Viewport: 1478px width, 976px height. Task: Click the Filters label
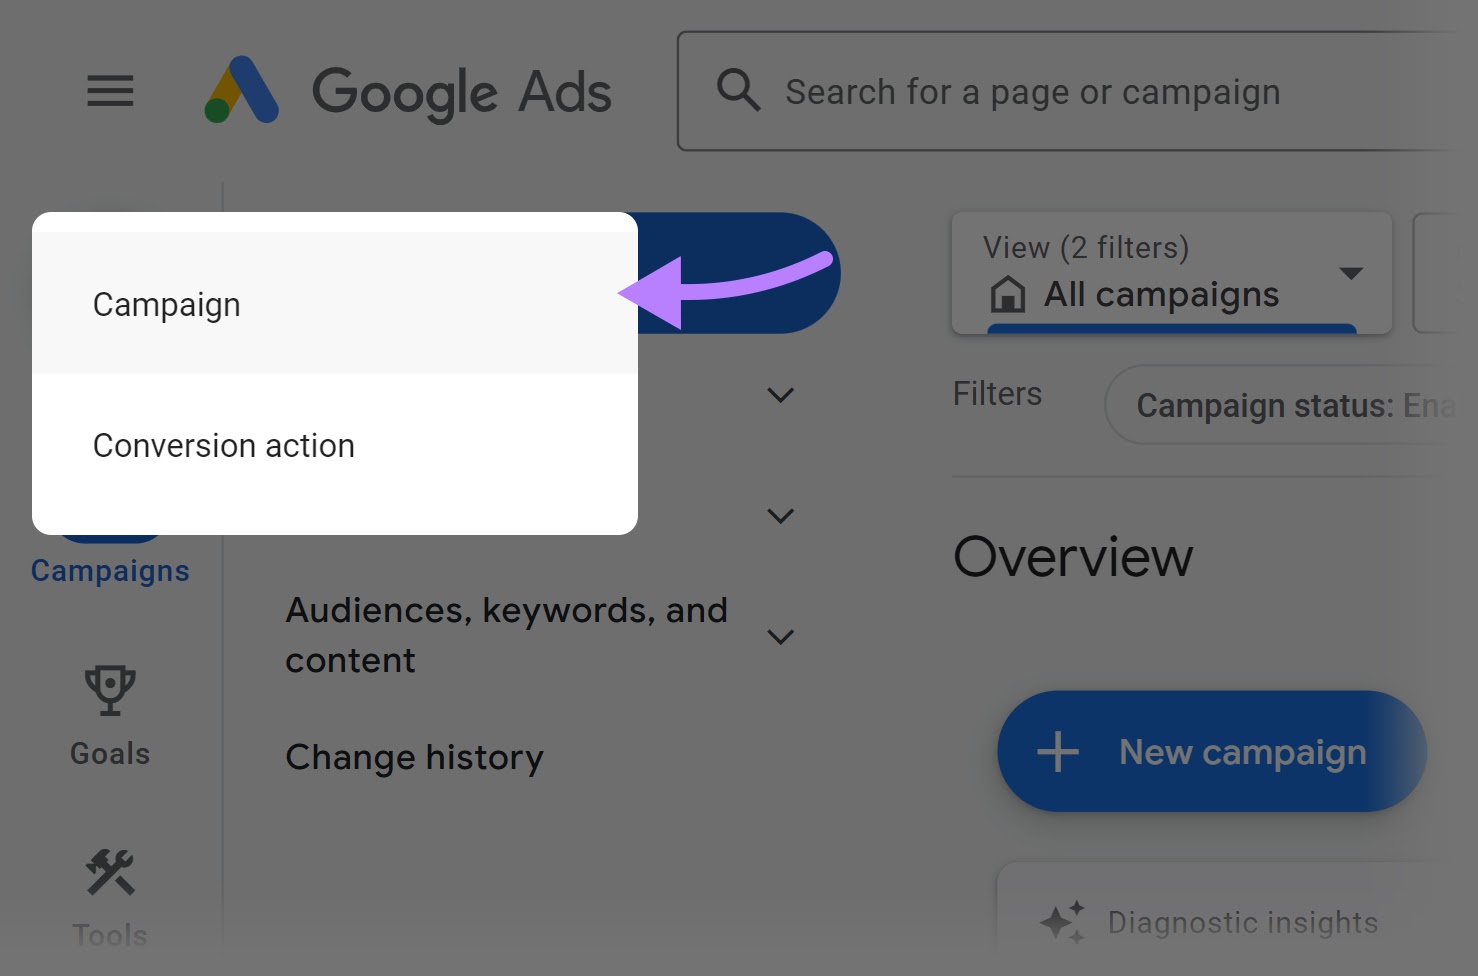tap(997, 393)
